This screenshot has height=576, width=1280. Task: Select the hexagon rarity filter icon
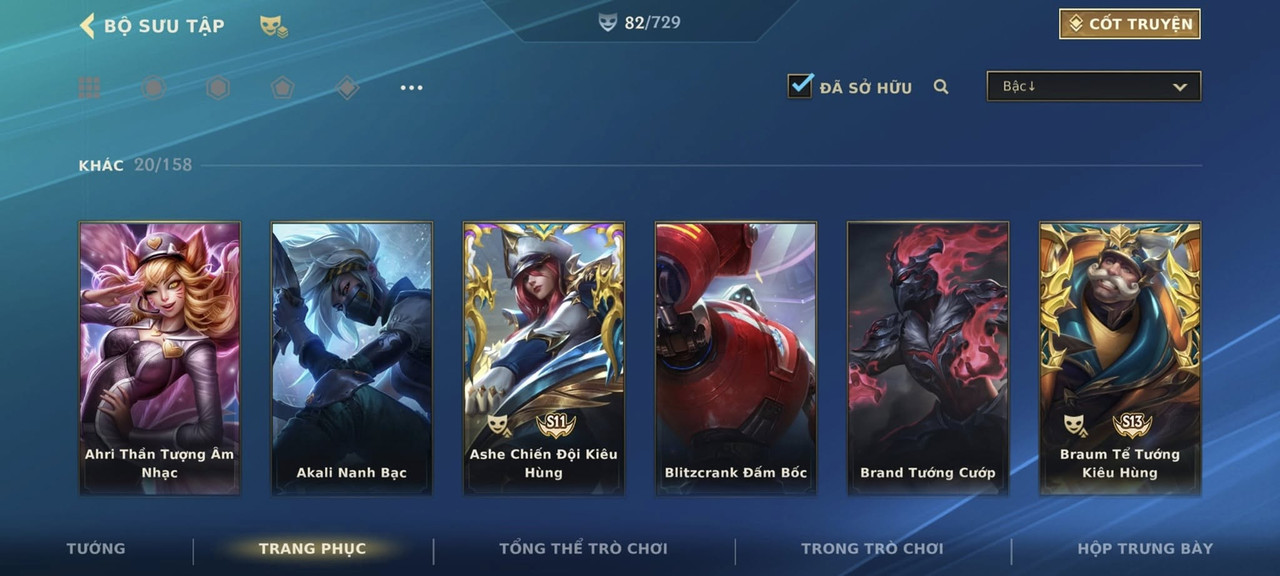[x=218, y=88]
